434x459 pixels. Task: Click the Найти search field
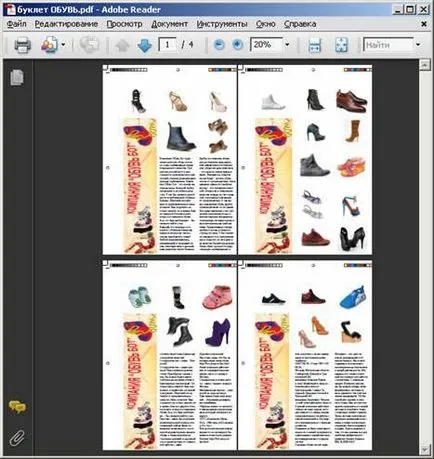click(x=388, y=45)
